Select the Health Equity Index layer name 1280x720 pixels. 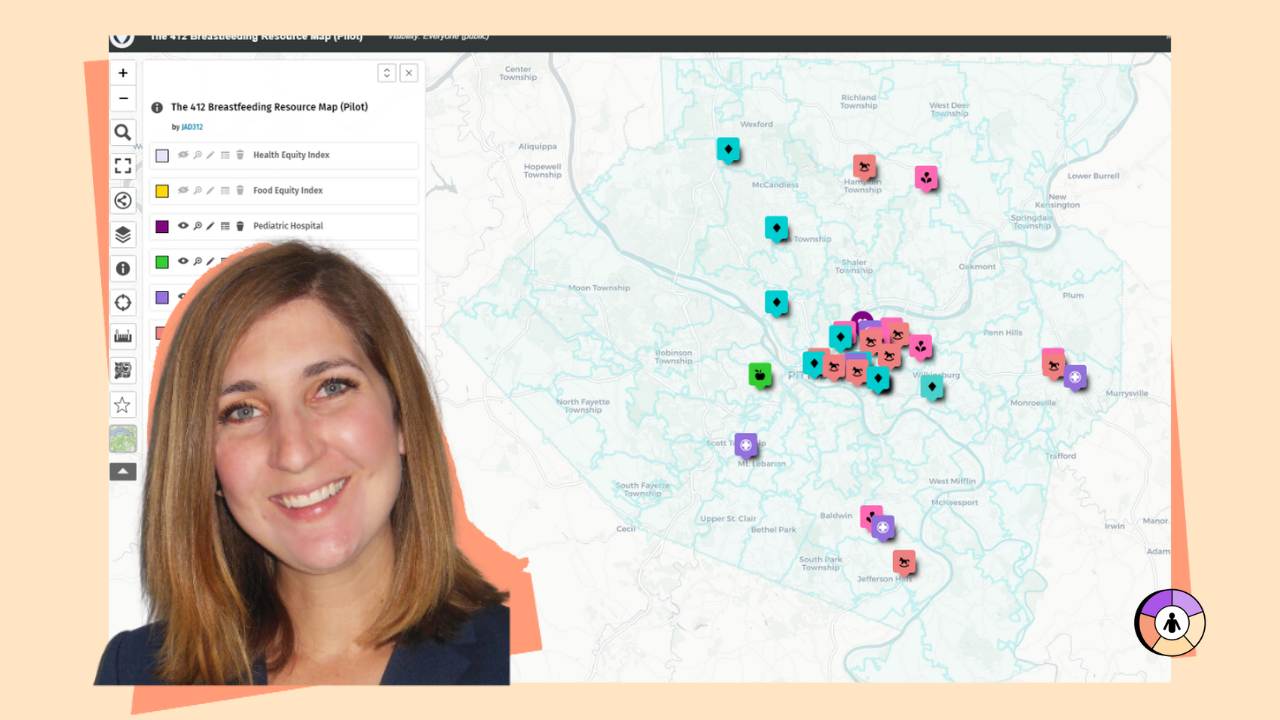pyautogui.click(x=291, y=155)
